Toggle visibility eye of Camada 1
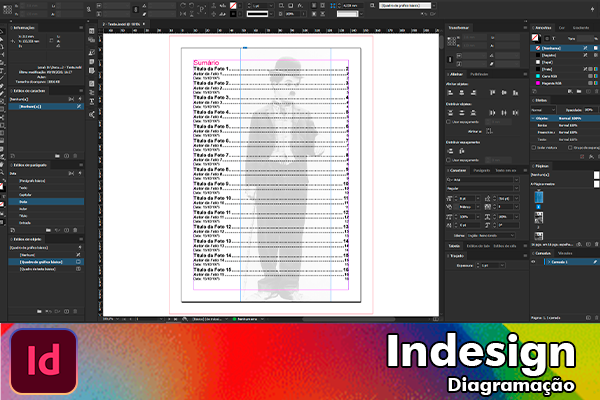Screen dimensions: 600x400 point(534,262)
